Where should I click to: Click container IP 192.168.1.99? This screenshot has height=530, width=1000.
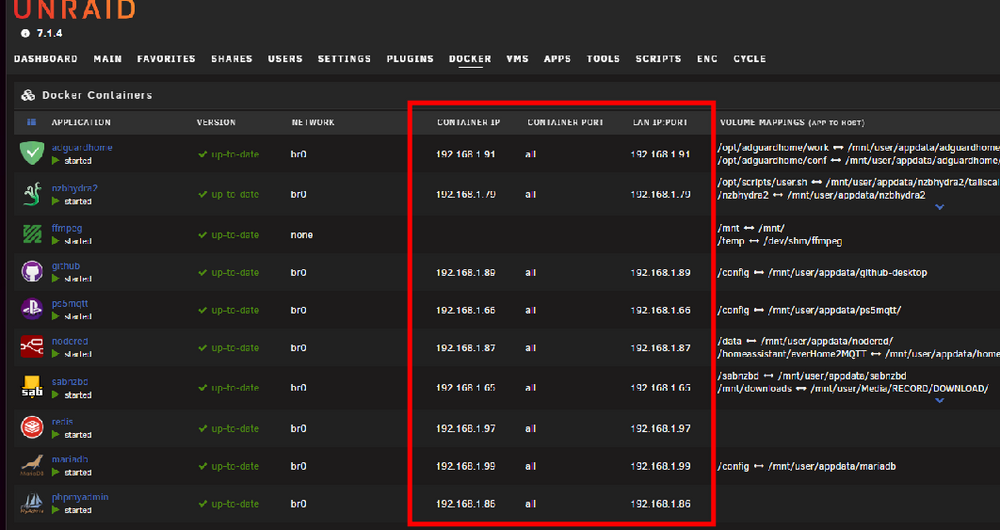466,466
